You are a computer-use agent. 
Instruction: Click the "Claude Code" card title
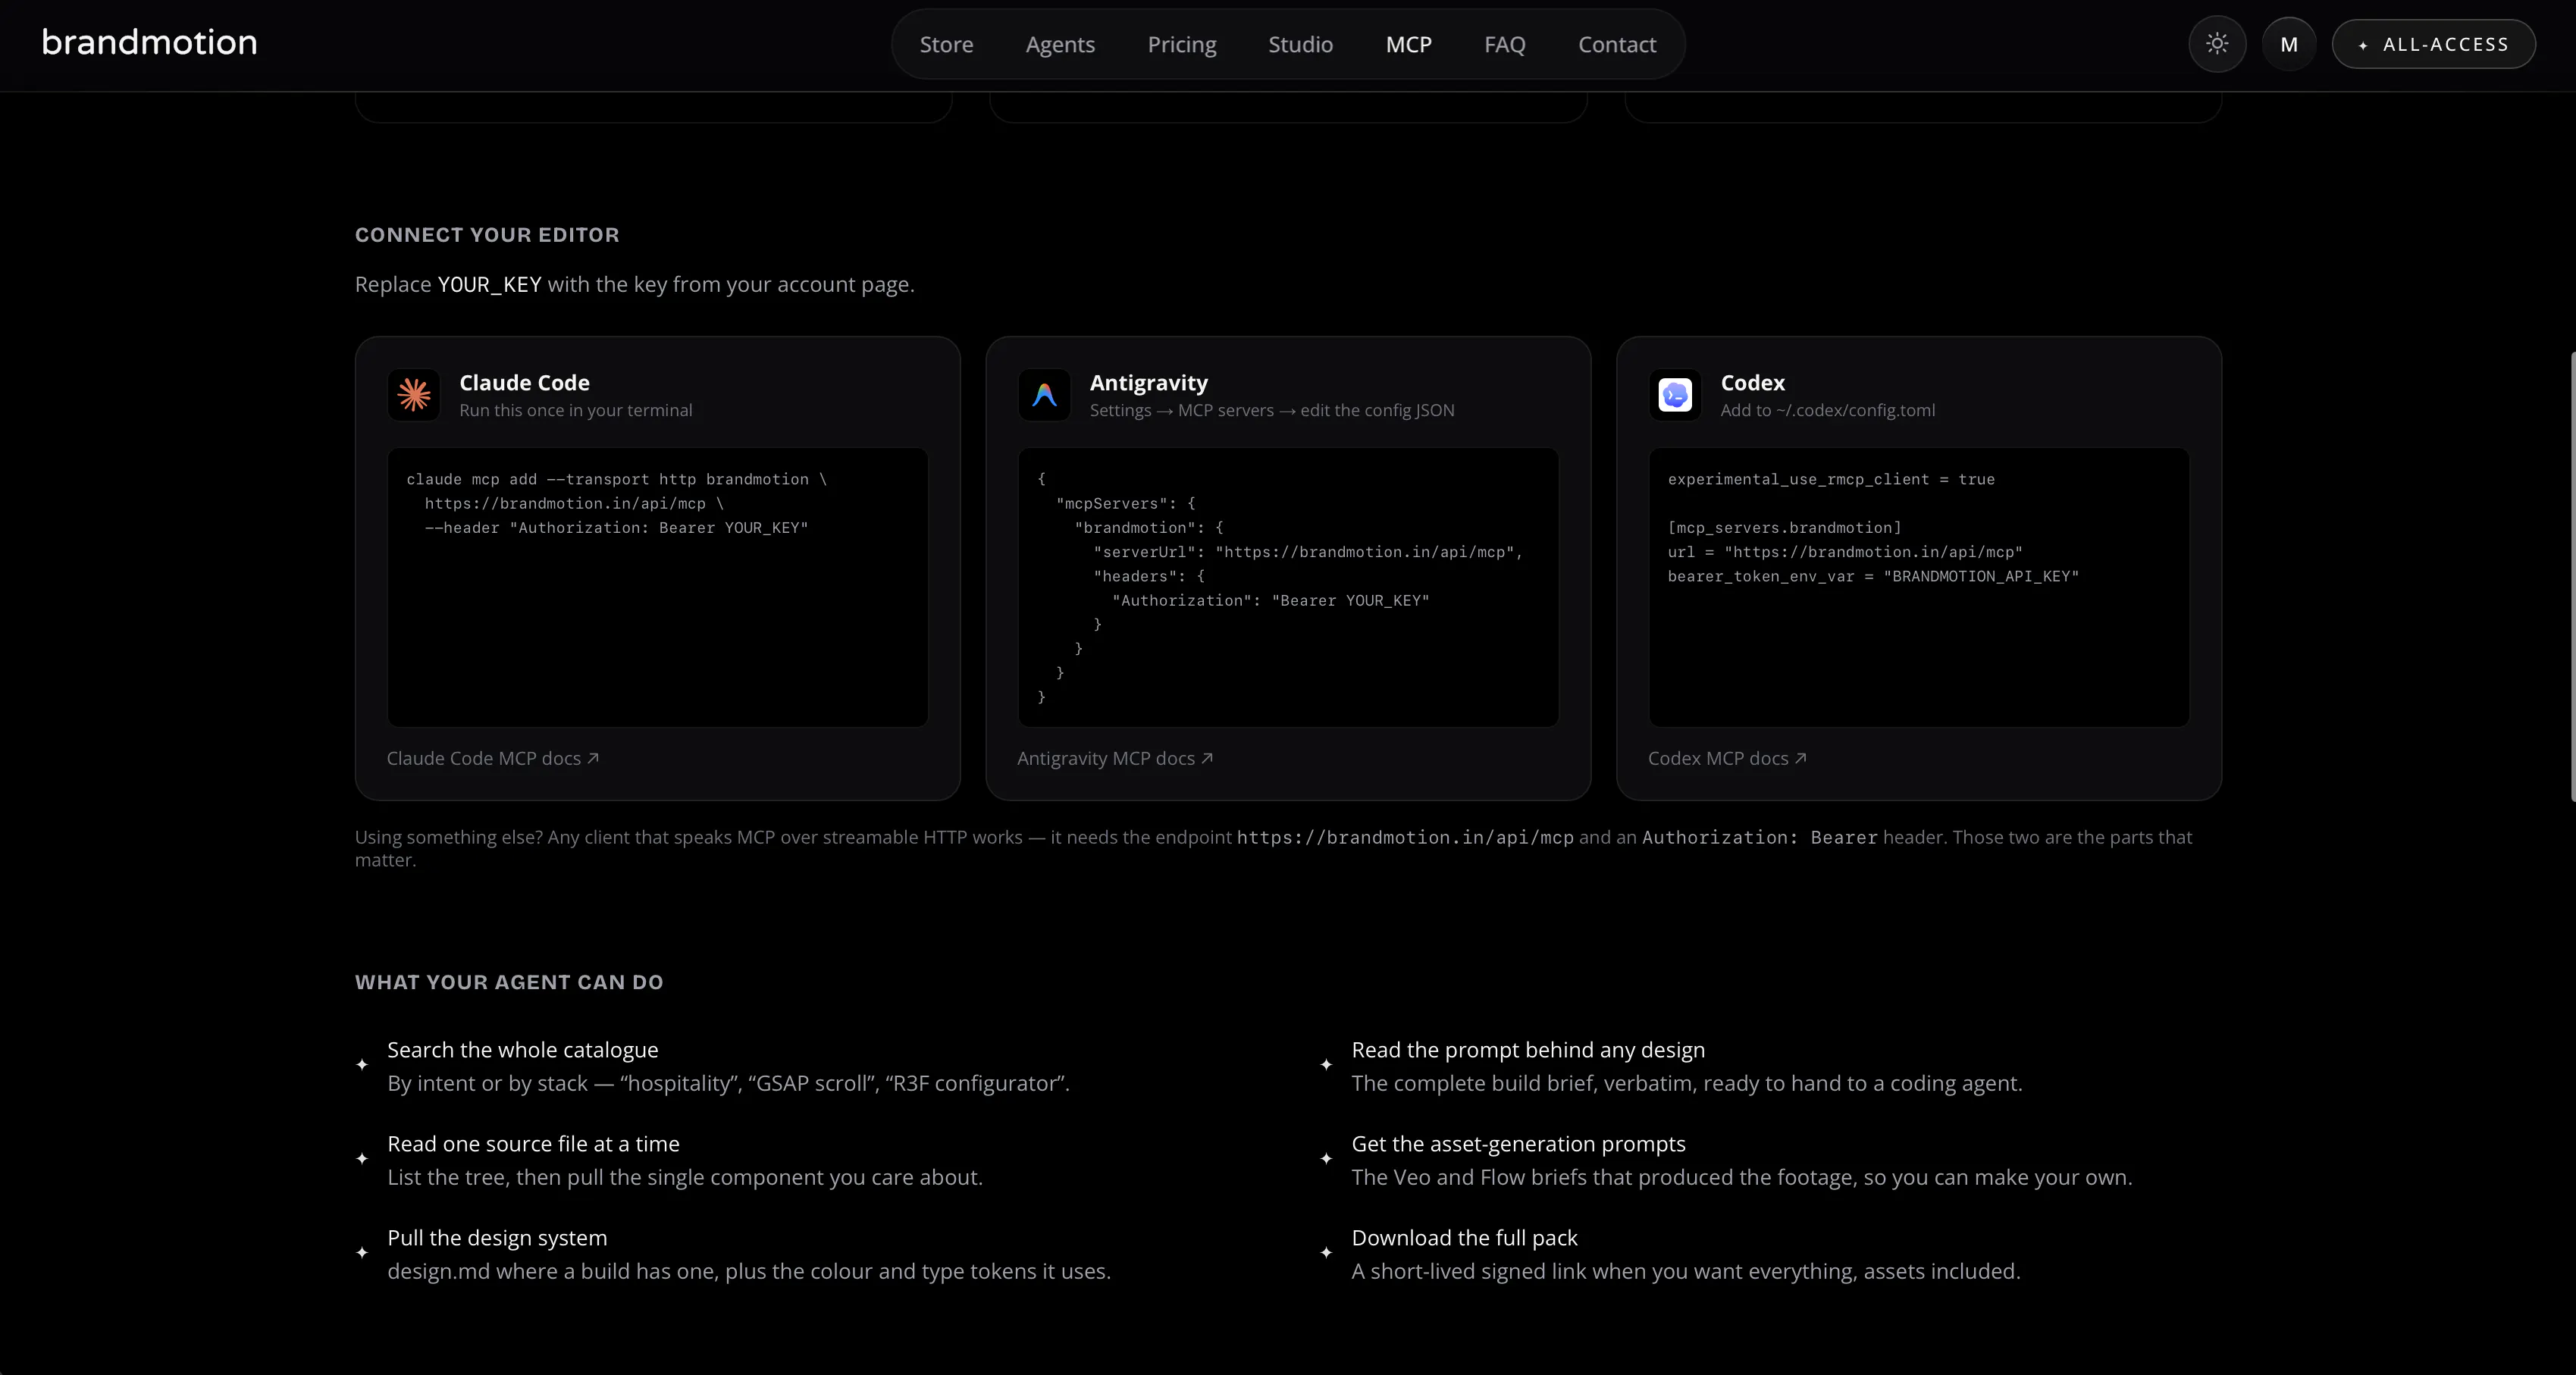524,382
